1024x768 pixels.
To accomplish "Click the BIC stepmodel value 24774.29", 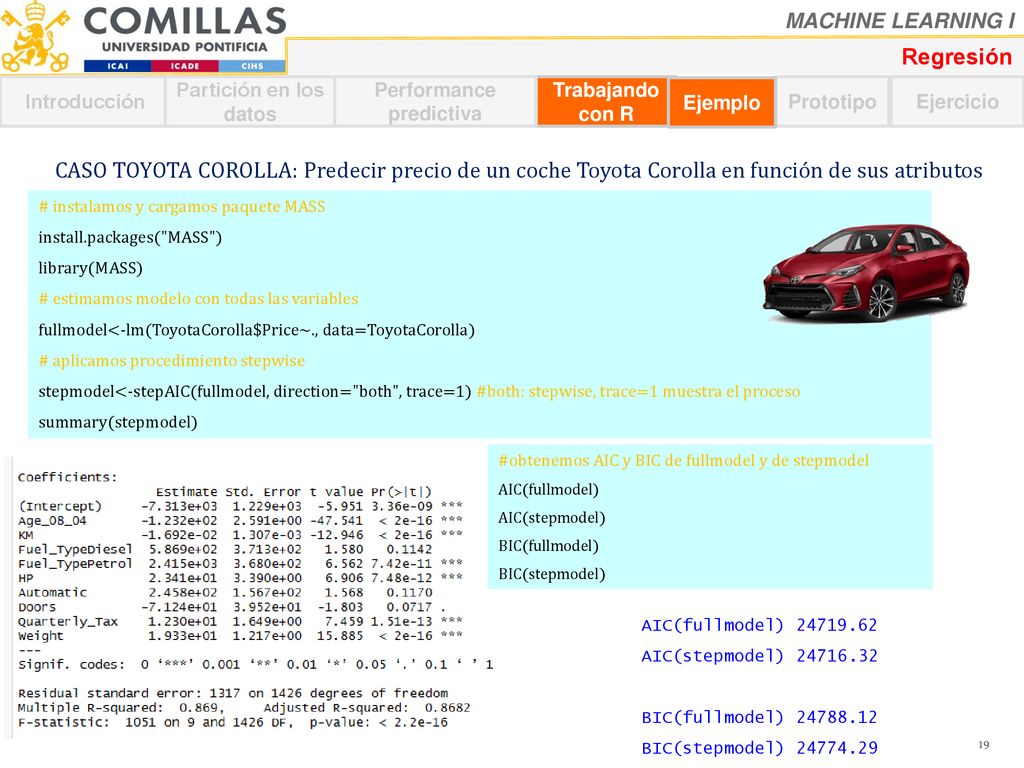I will click(837, 748).
